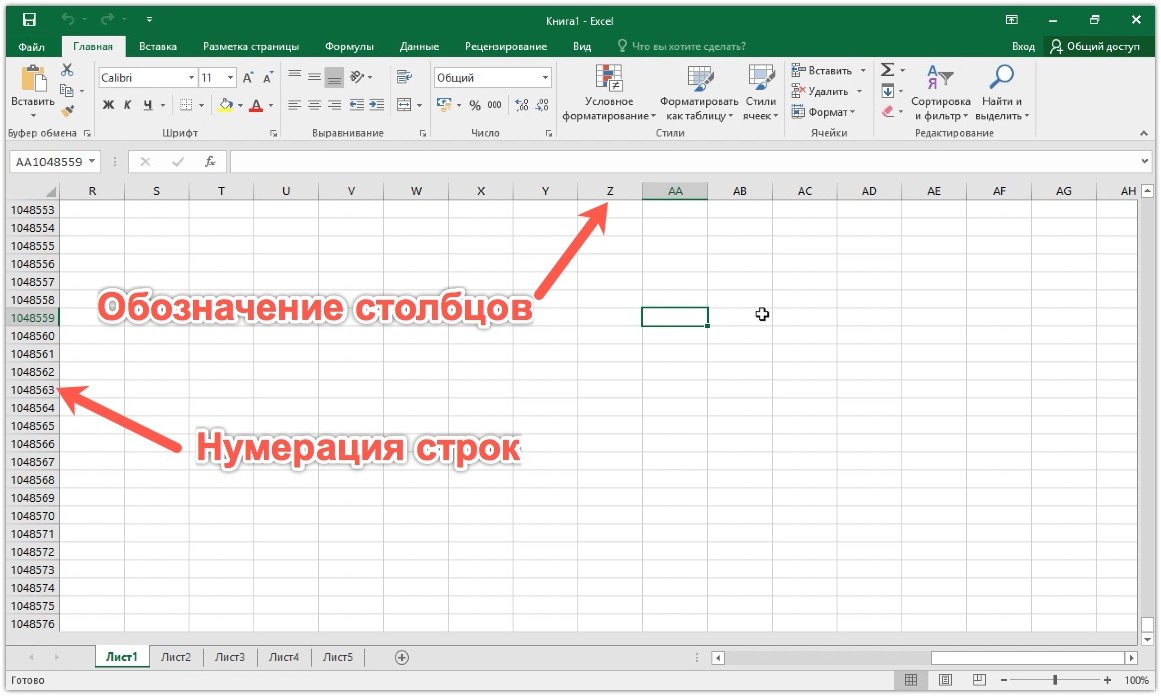The width and height of the screenshot is (1161, 696).
Task: Open Форматировать как таблицу gallery
Action: [x=699, y=93]
